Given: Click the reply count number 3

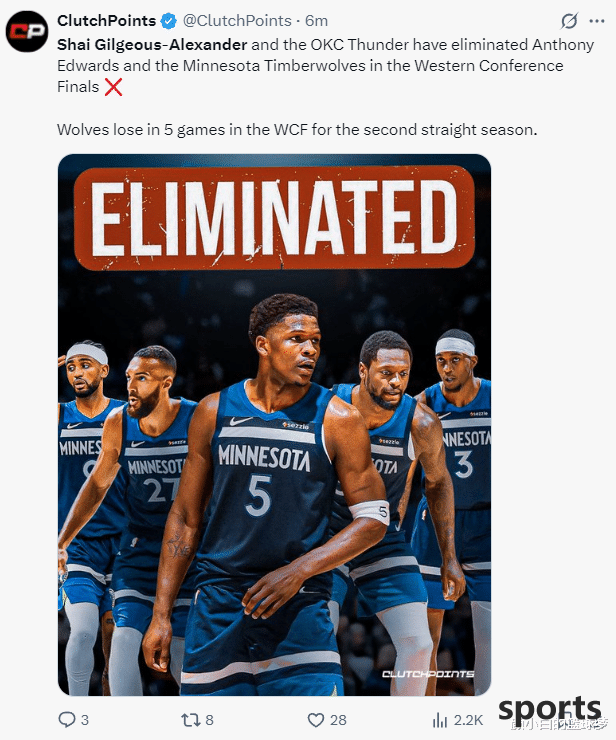Looking at the screenshot, I should click(84, 720).
